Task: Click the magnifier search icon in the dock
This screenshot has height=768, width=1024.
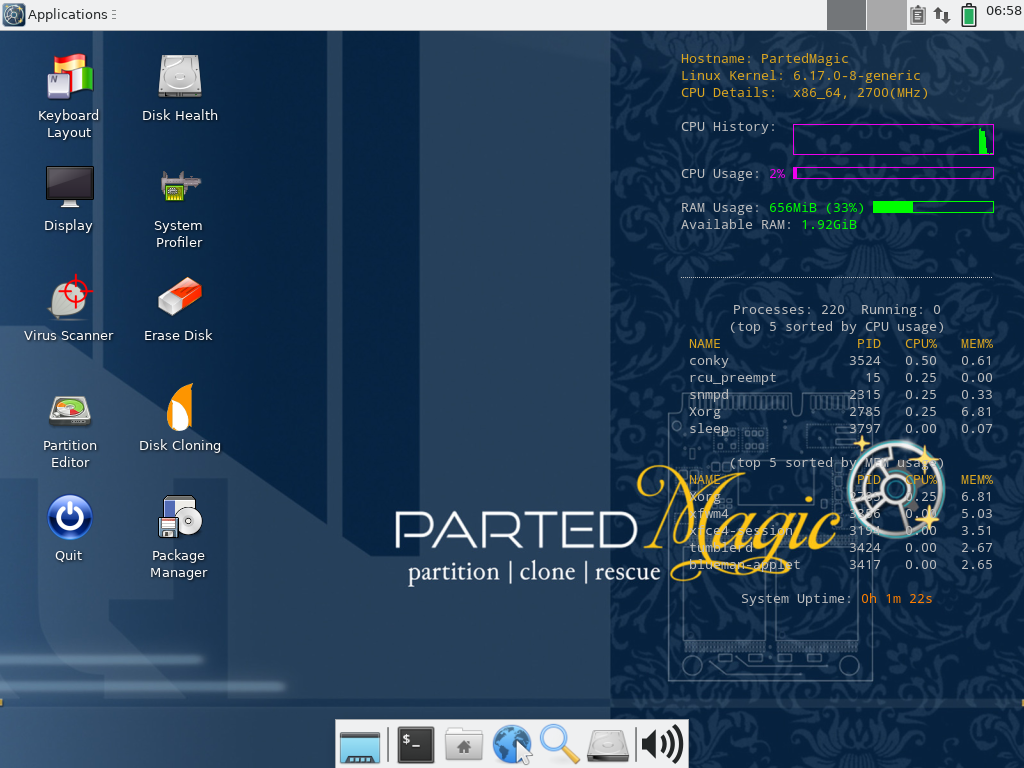Action: [x=559, y=744]
